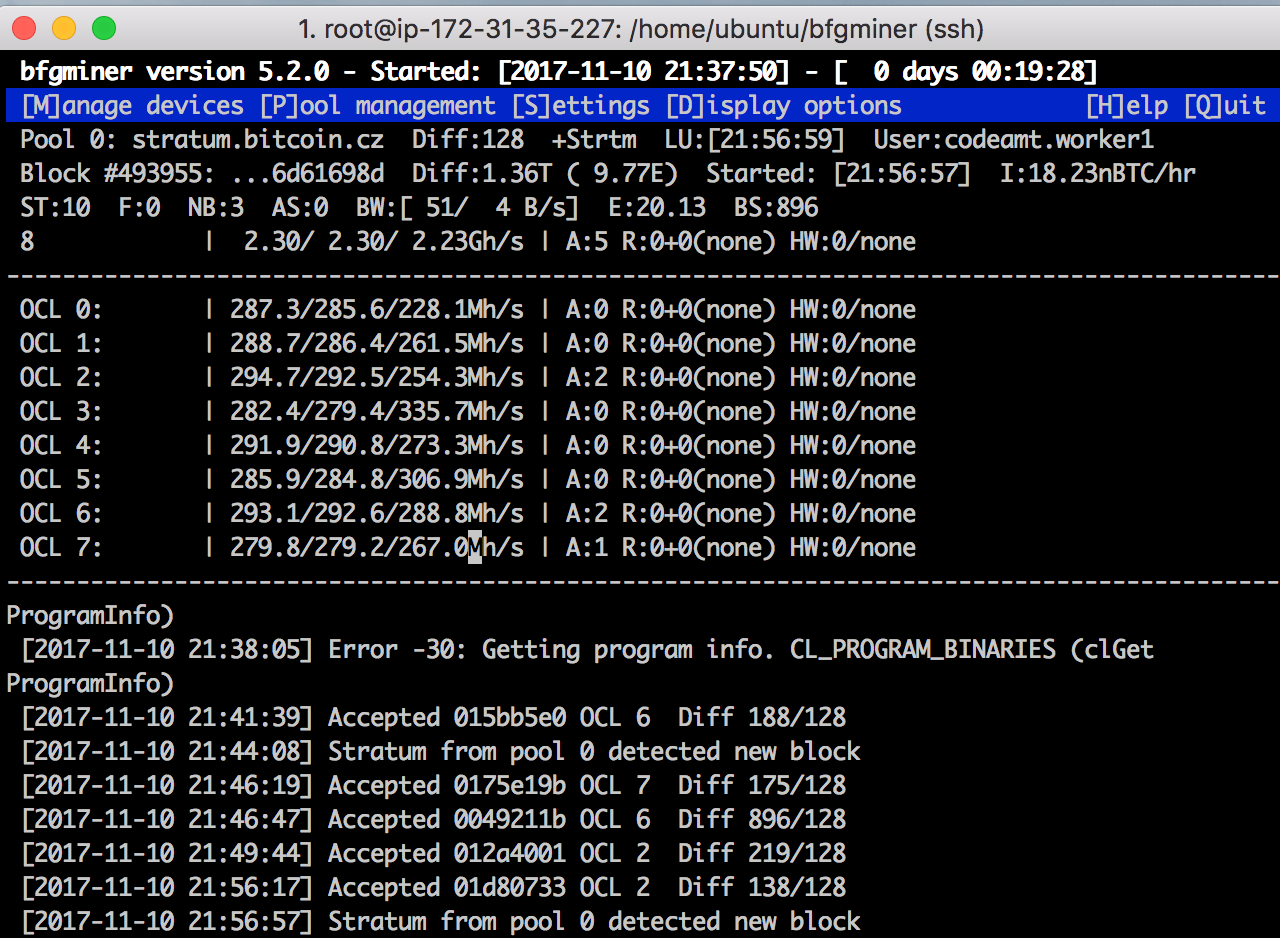Image resolution: width=1280 pixels, height=938 pixels.
Task: Select the [S]ettings menu option
Action: pos(581,106)
